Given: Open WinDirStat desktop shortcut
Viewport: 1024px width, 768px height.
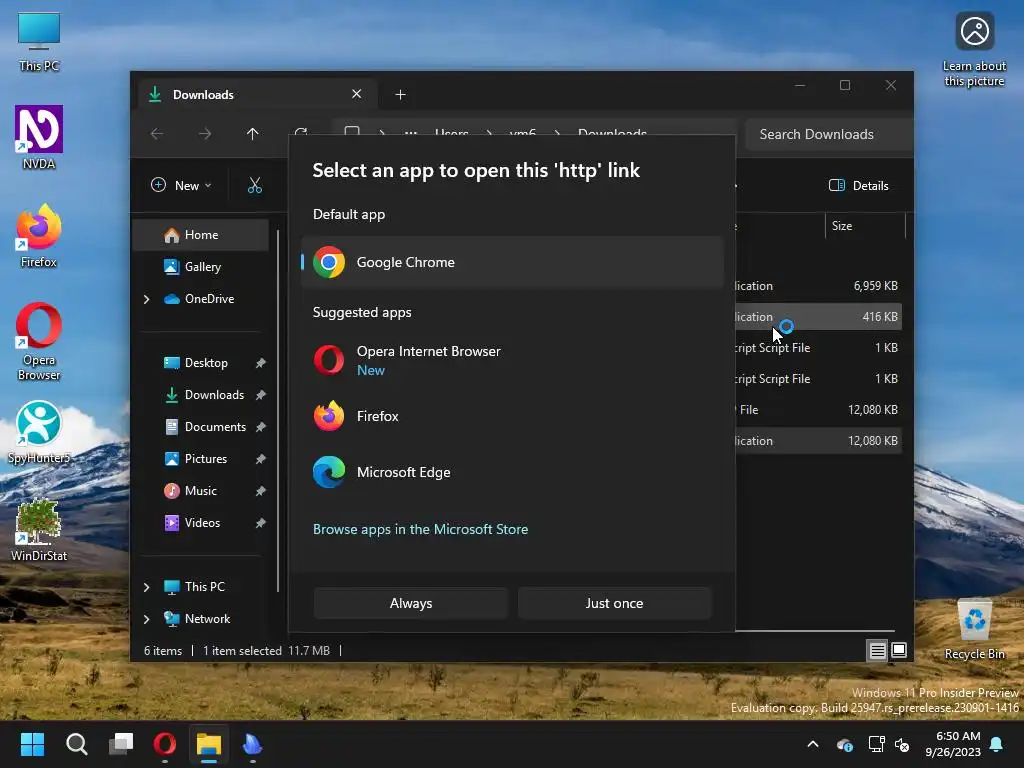Looking at the screenshot, I should pyautogui.click(x=39, y=530).
